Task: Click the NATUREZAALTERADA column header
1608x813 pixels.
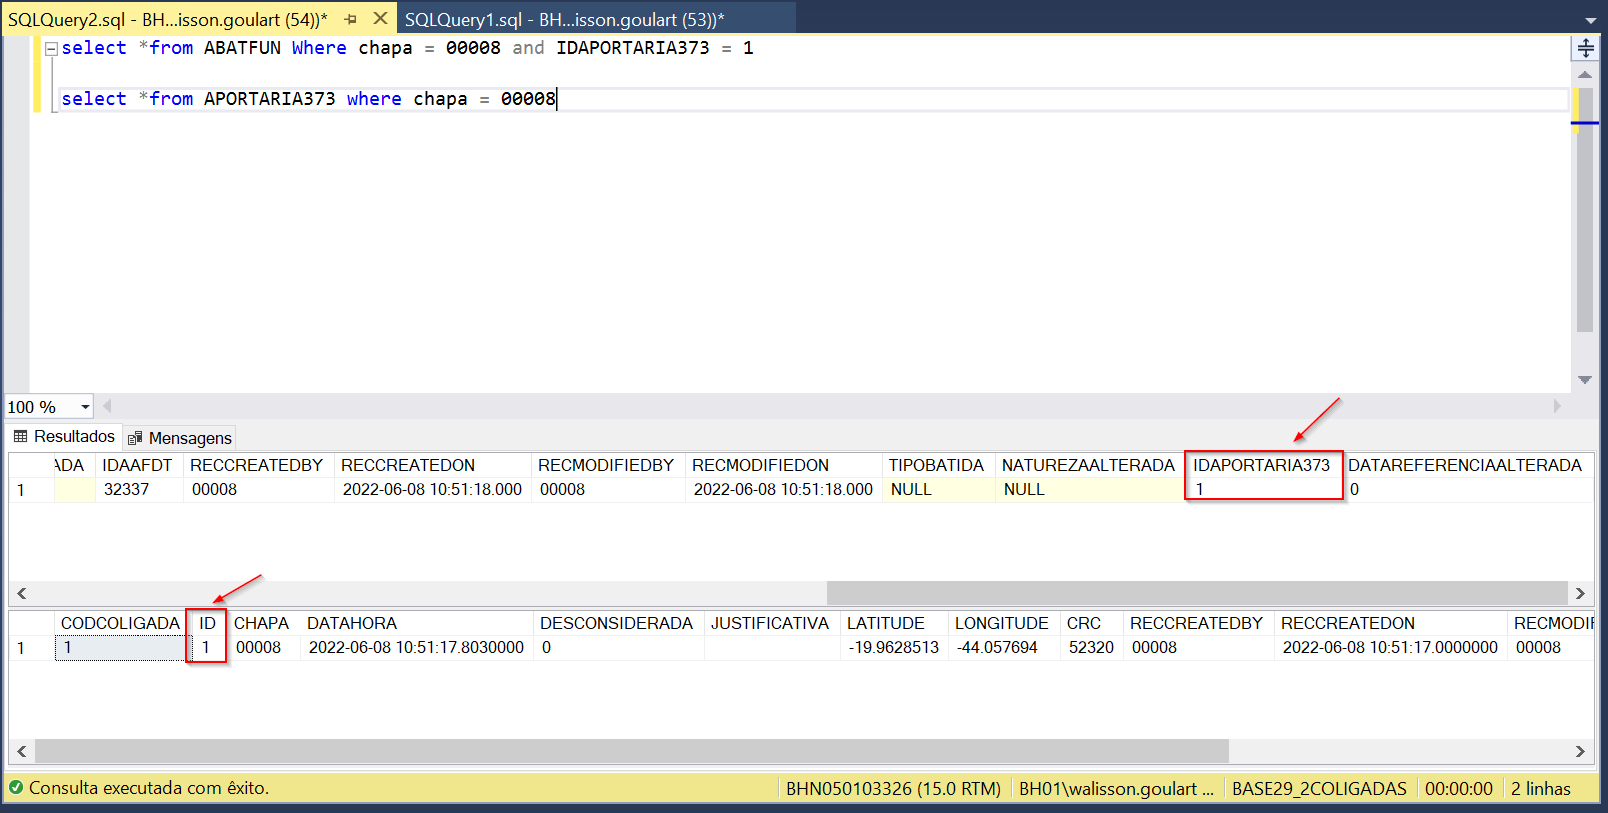Action: pyautogui.click(x=1088, y=465)
